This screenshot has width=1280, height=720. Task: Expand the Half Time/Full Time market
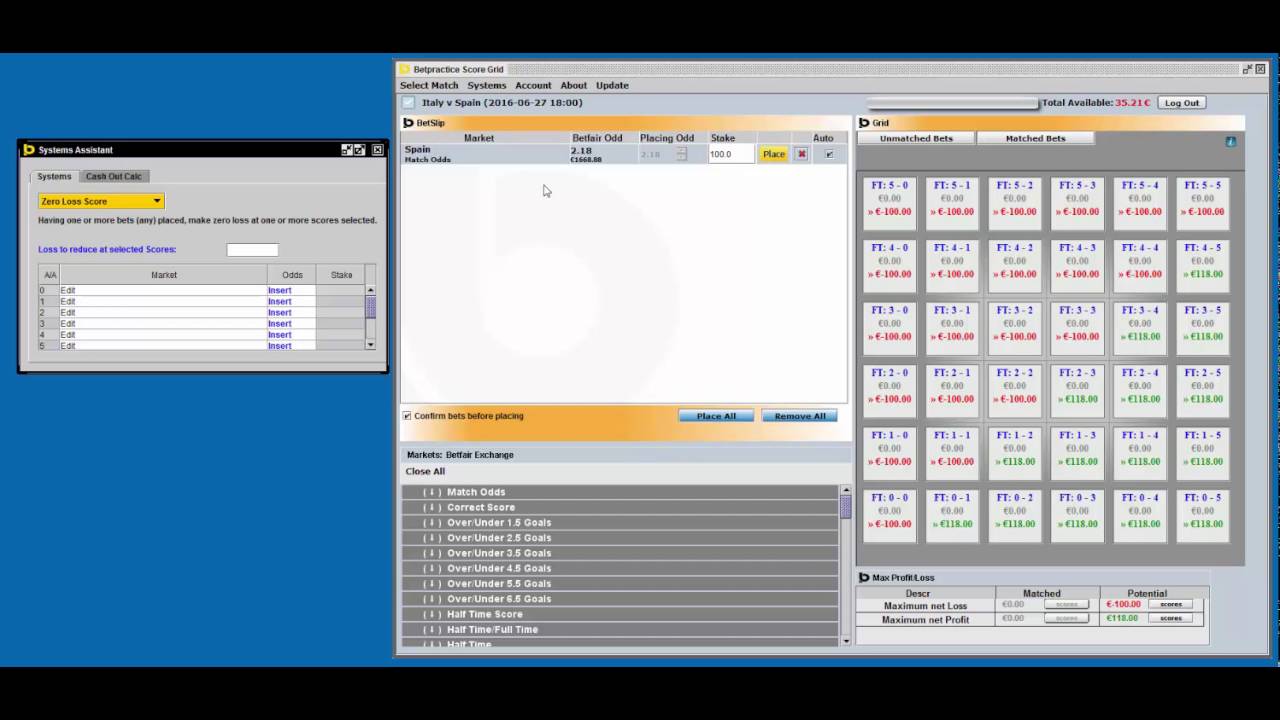click(x=620, y=629)
